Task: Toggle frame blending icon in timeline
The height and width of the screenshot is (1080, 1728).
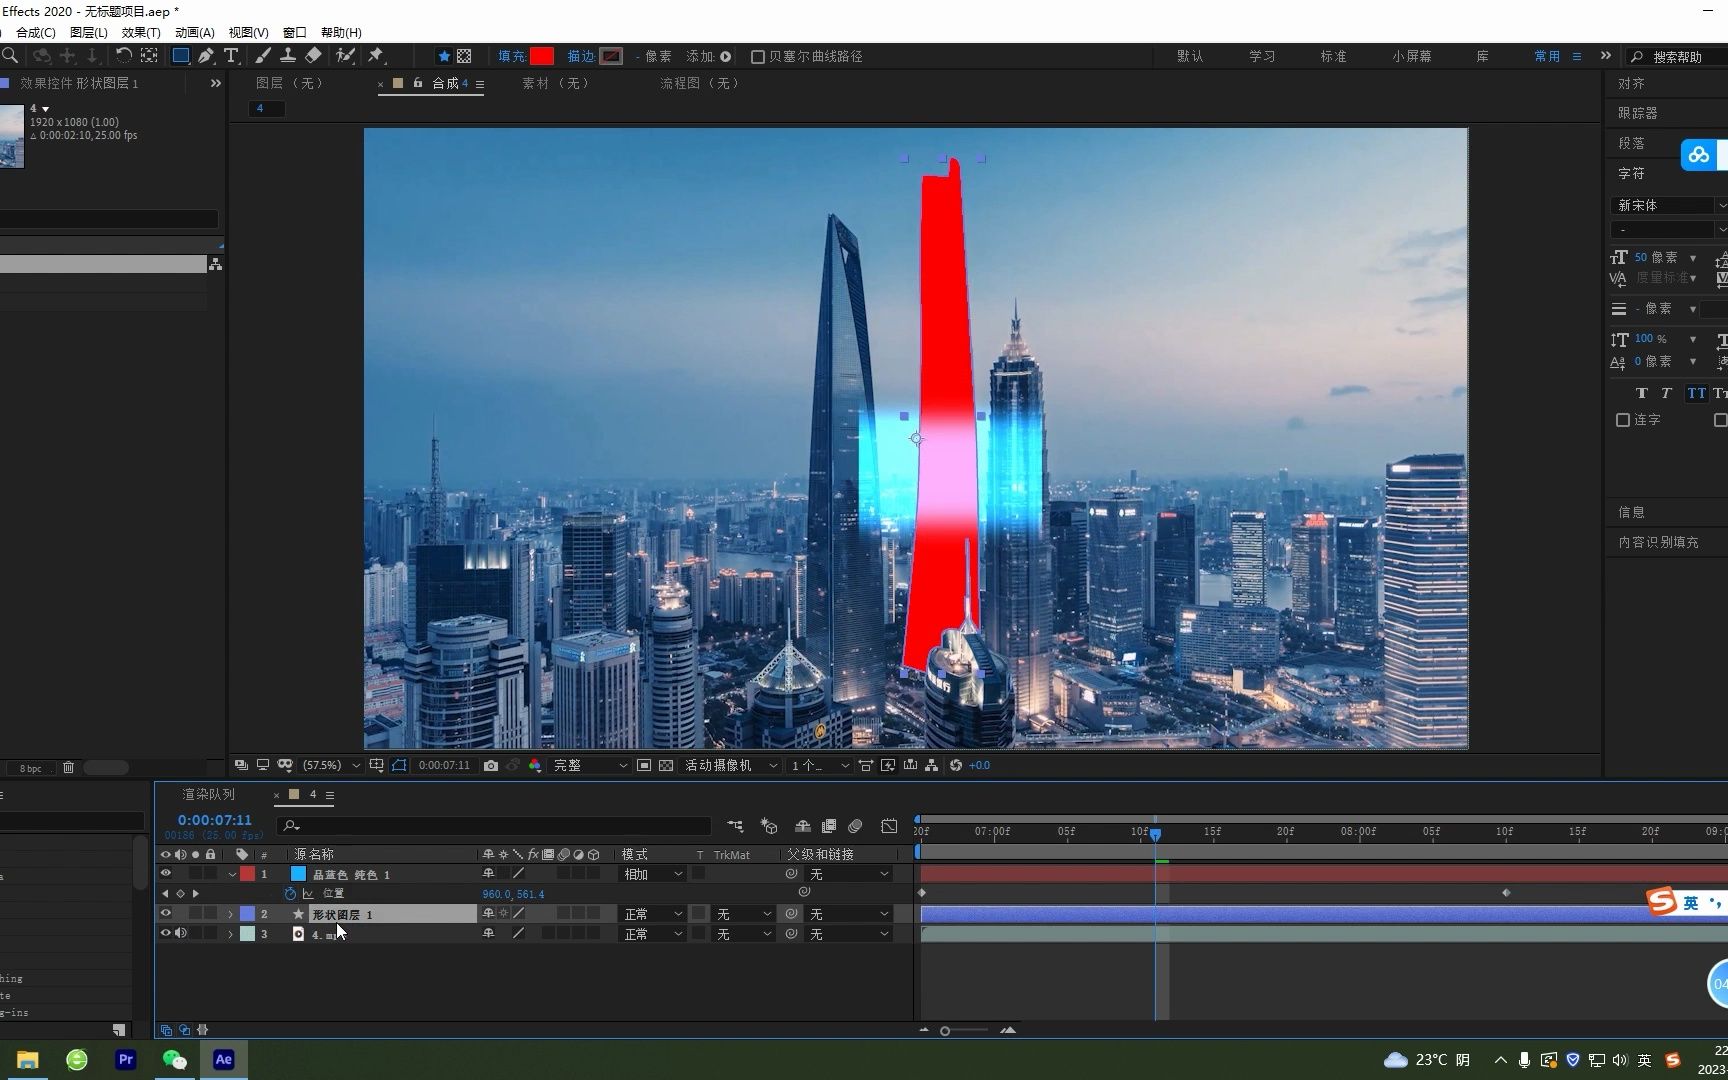Action: tap(829, 826)
